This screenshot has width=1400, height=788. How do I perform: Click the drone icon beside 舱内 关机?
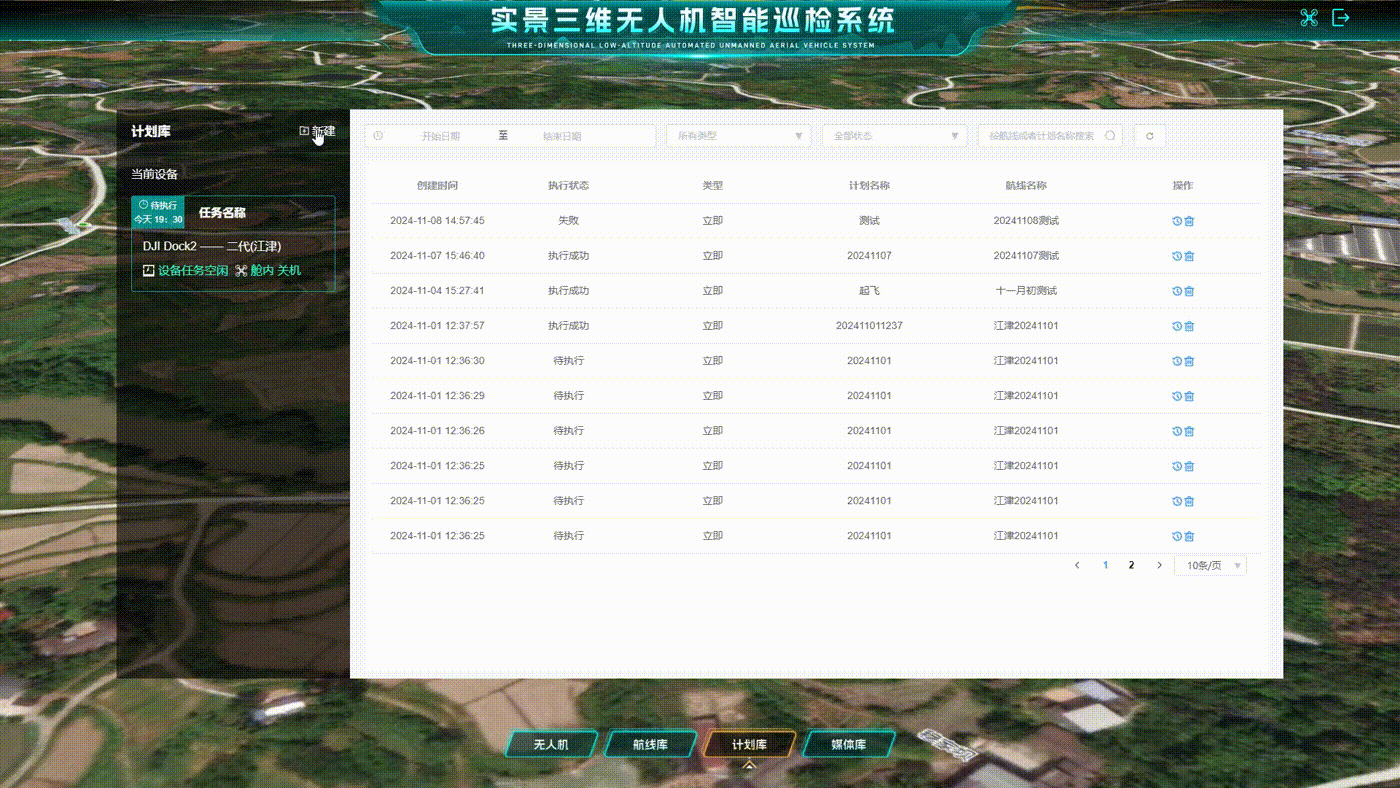pos(241,271)
